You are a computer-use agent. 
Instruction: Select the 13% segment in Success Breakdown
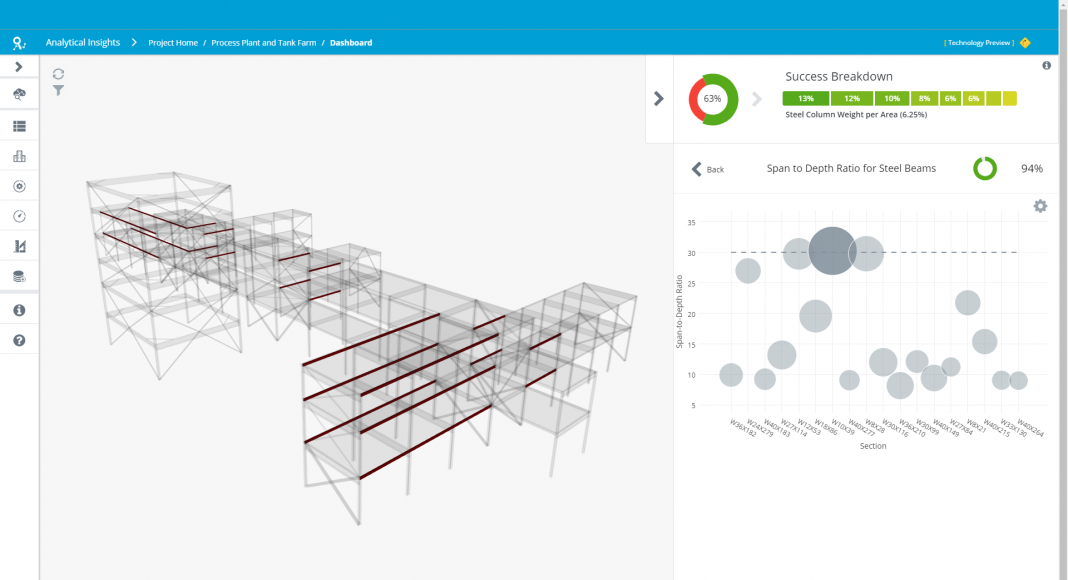click(x=805, y=99)
